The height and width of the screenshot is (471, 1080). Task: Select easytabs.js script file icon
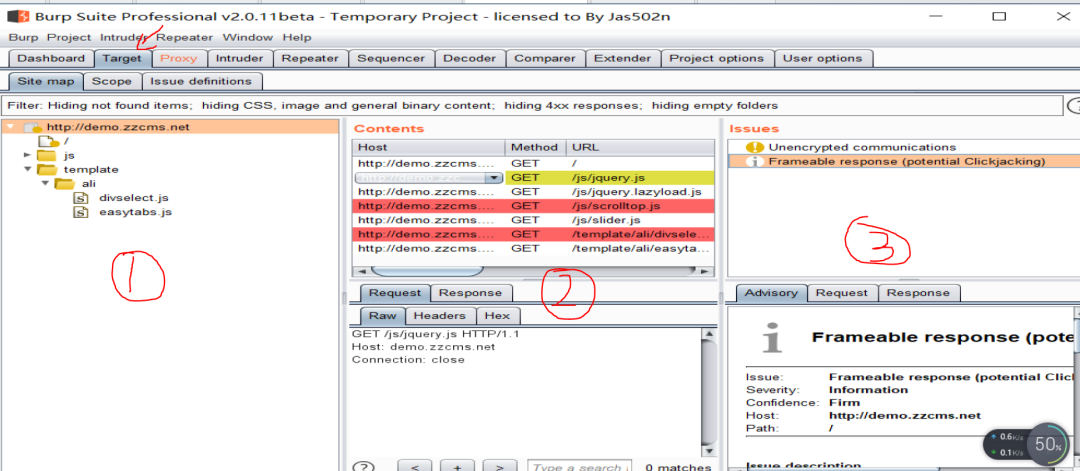(81, 212)
